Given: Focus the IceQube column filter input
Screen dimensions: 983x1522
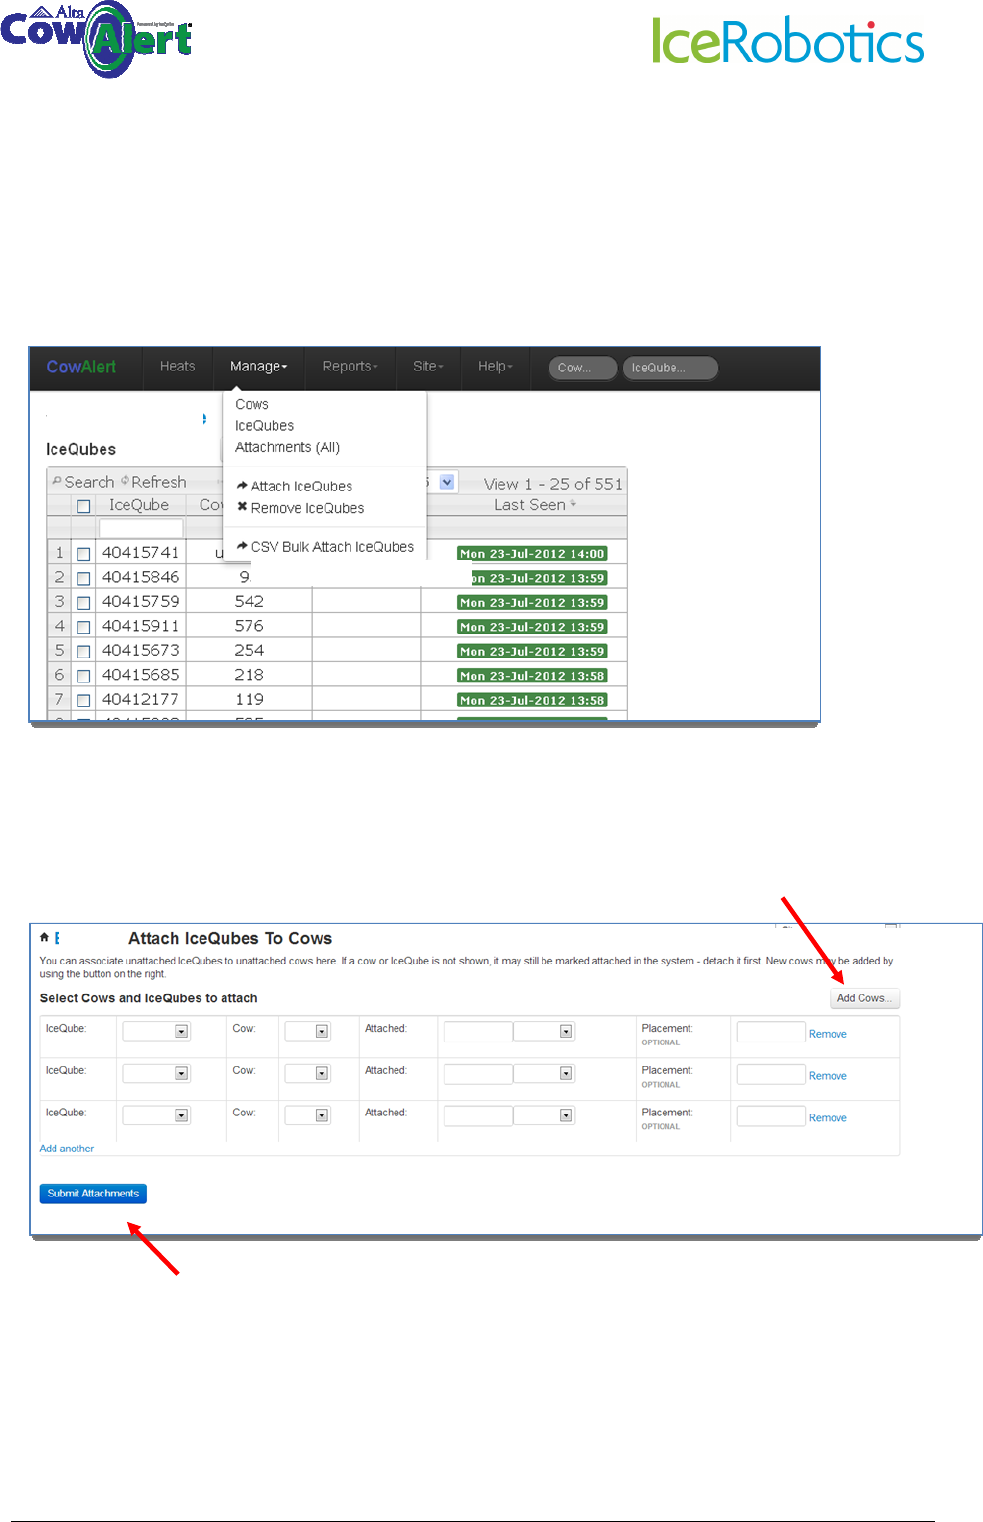Looking at the screenshot, I should (x=141, y=528).
